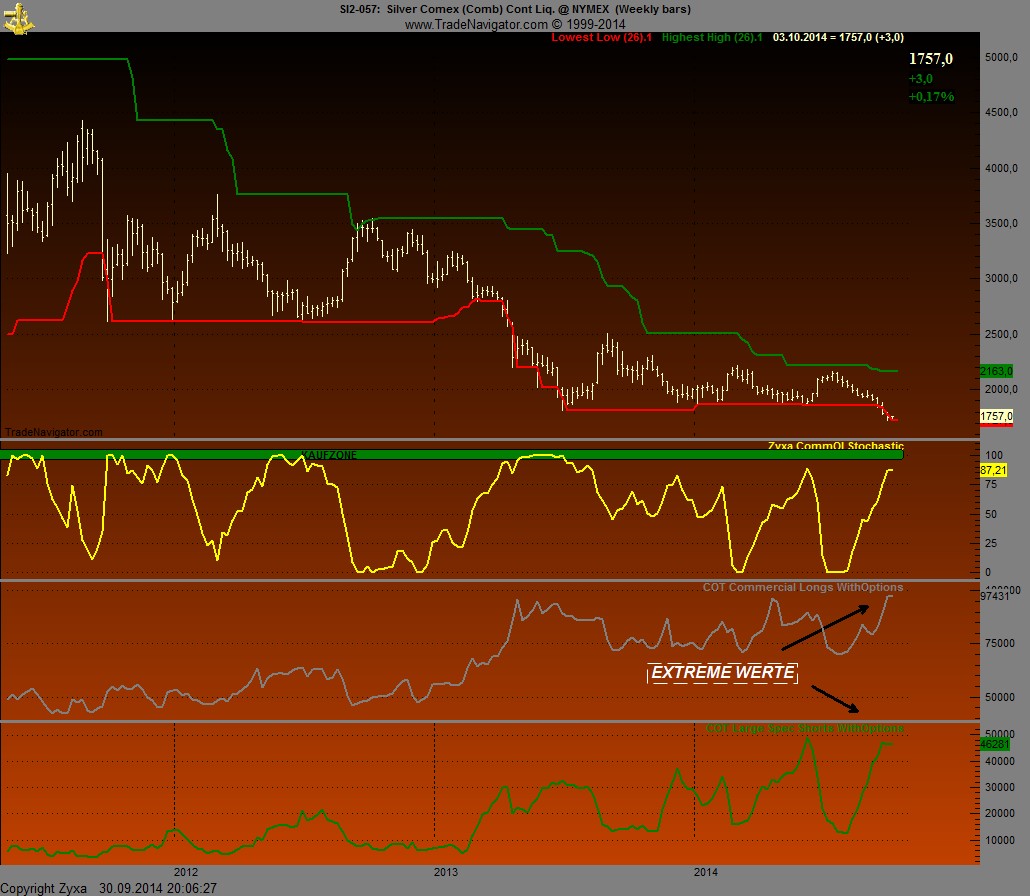Select the 'COT Commercial Longs WithOptions' pane title

point(803,587)
